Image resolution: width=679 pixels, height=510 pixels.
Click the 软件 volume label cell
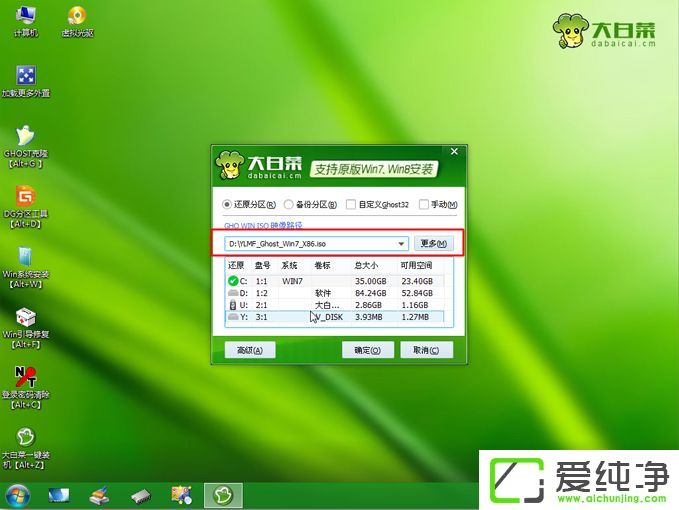coord(323,293)
